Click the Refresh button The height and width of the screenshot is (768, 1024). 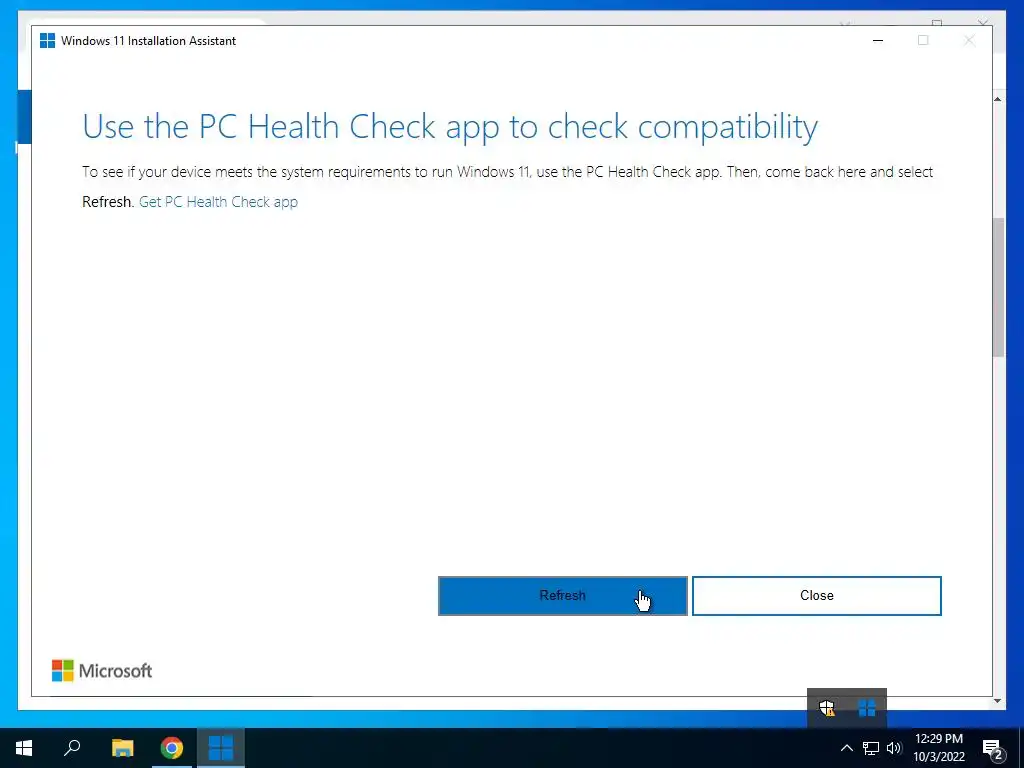point(562,596)
